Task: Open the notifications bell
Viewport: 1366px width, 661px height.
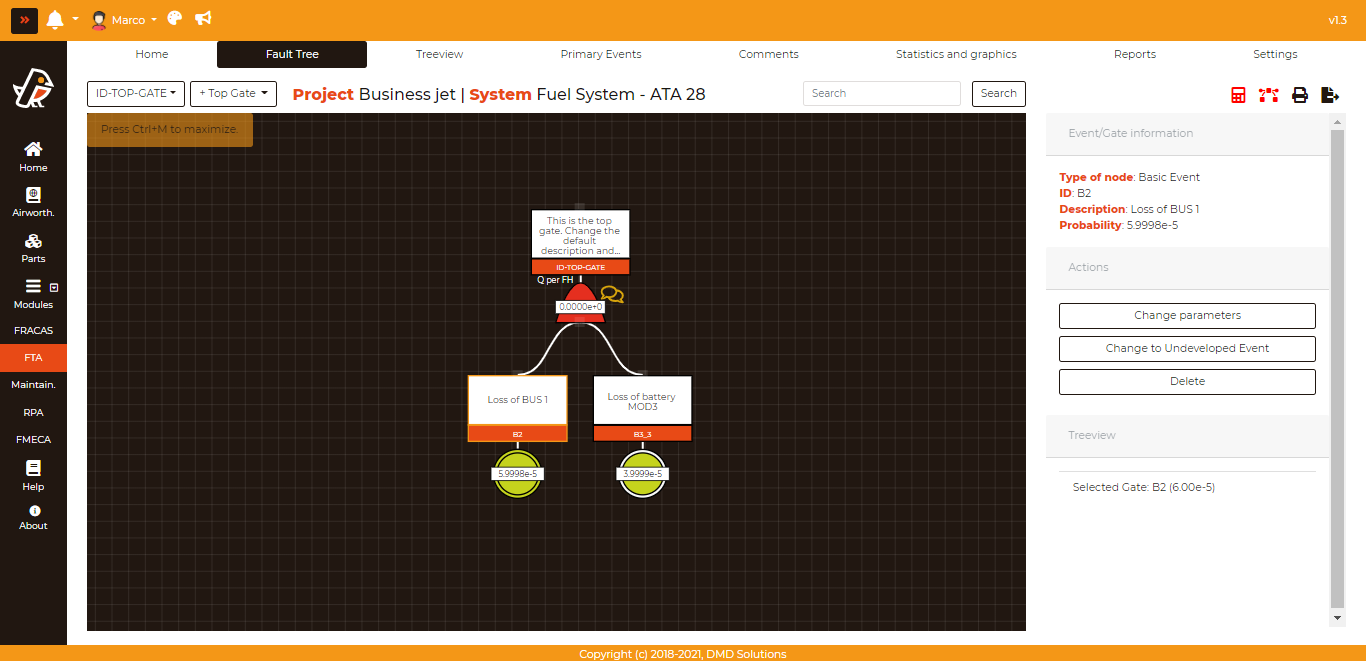Action: (55, 20)
